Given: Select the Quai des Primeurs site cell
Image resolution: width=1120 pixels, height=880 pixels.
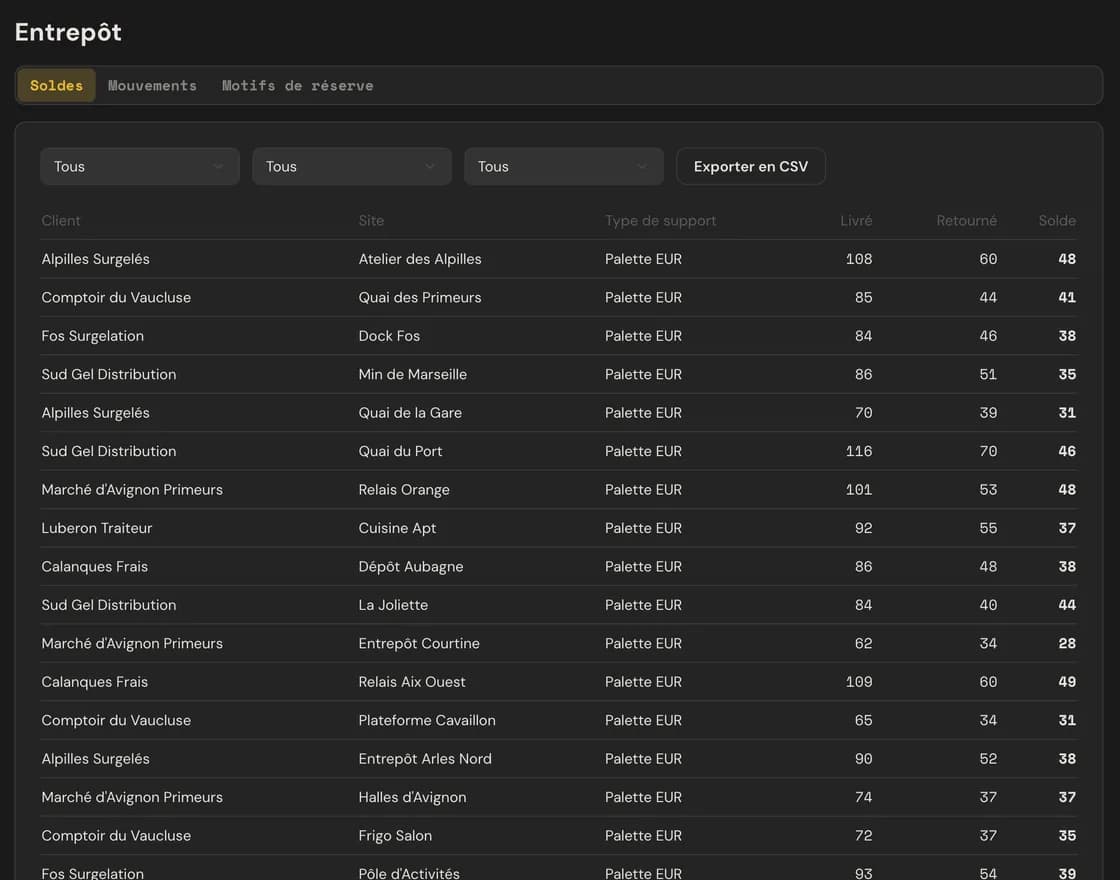Looking at the screenshot, I should pos(420,298).
